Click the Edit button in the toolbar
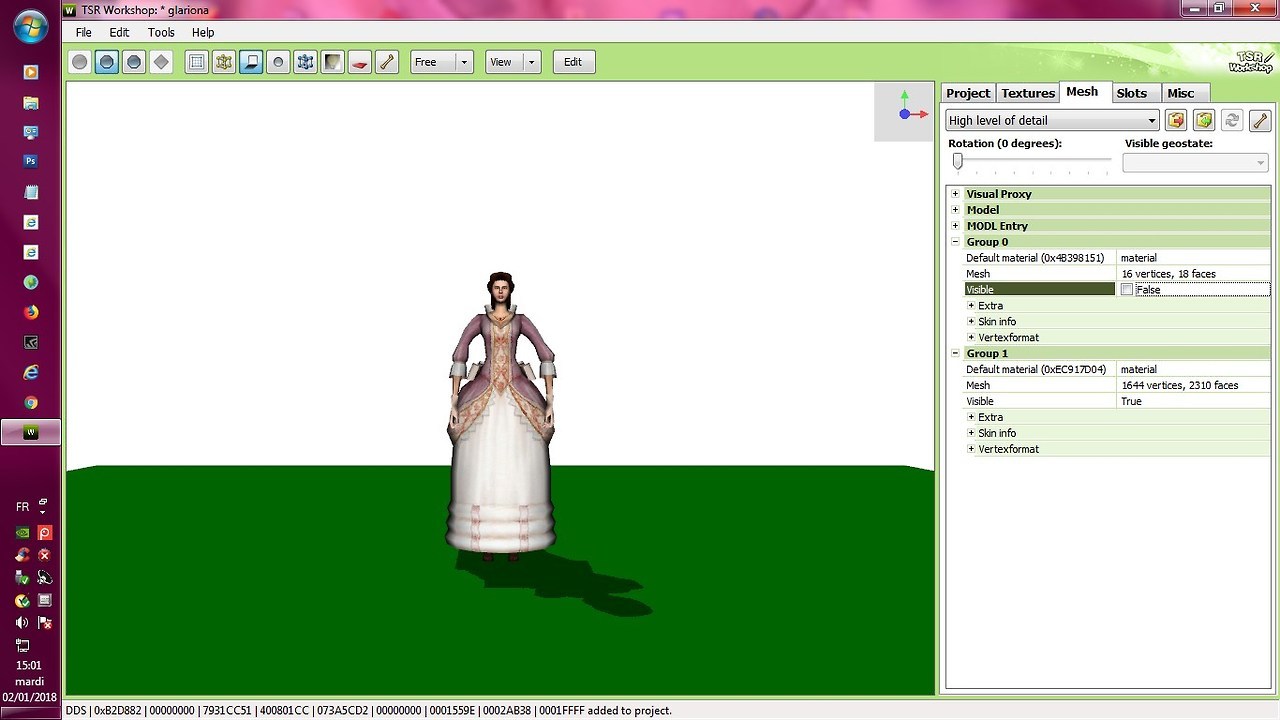This screenshot has width=1280, height=720. 573,62
